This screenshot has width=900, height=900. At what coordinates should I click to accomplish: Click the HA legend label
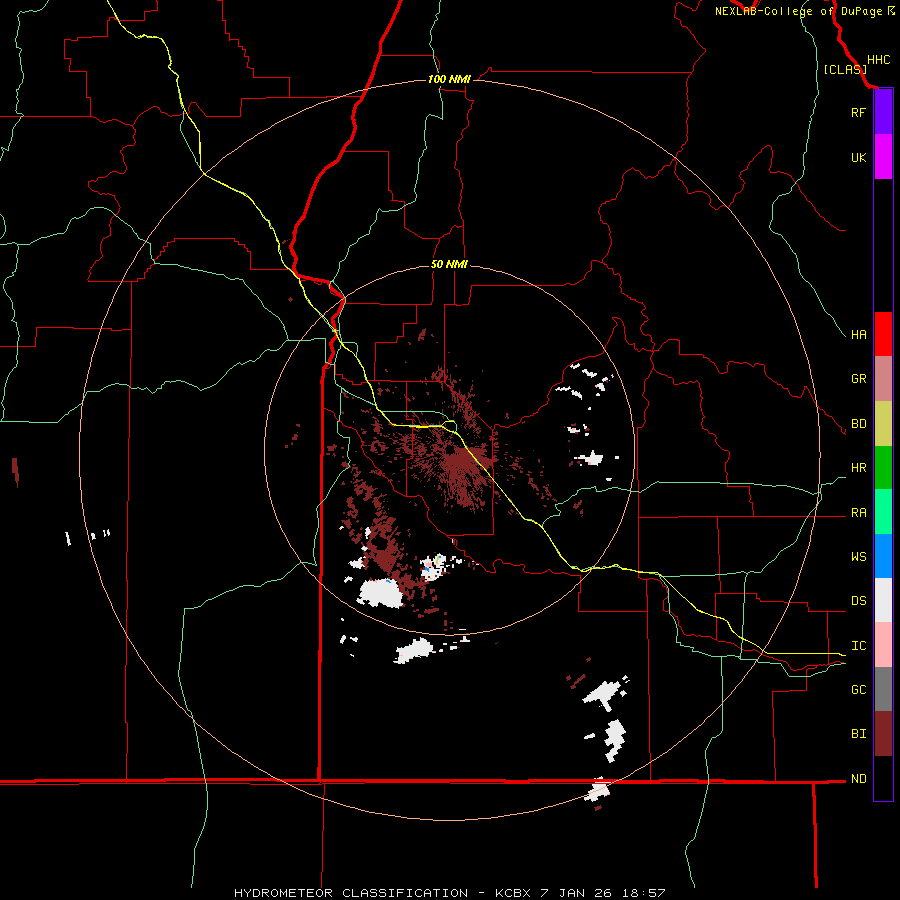pos(858,334)
